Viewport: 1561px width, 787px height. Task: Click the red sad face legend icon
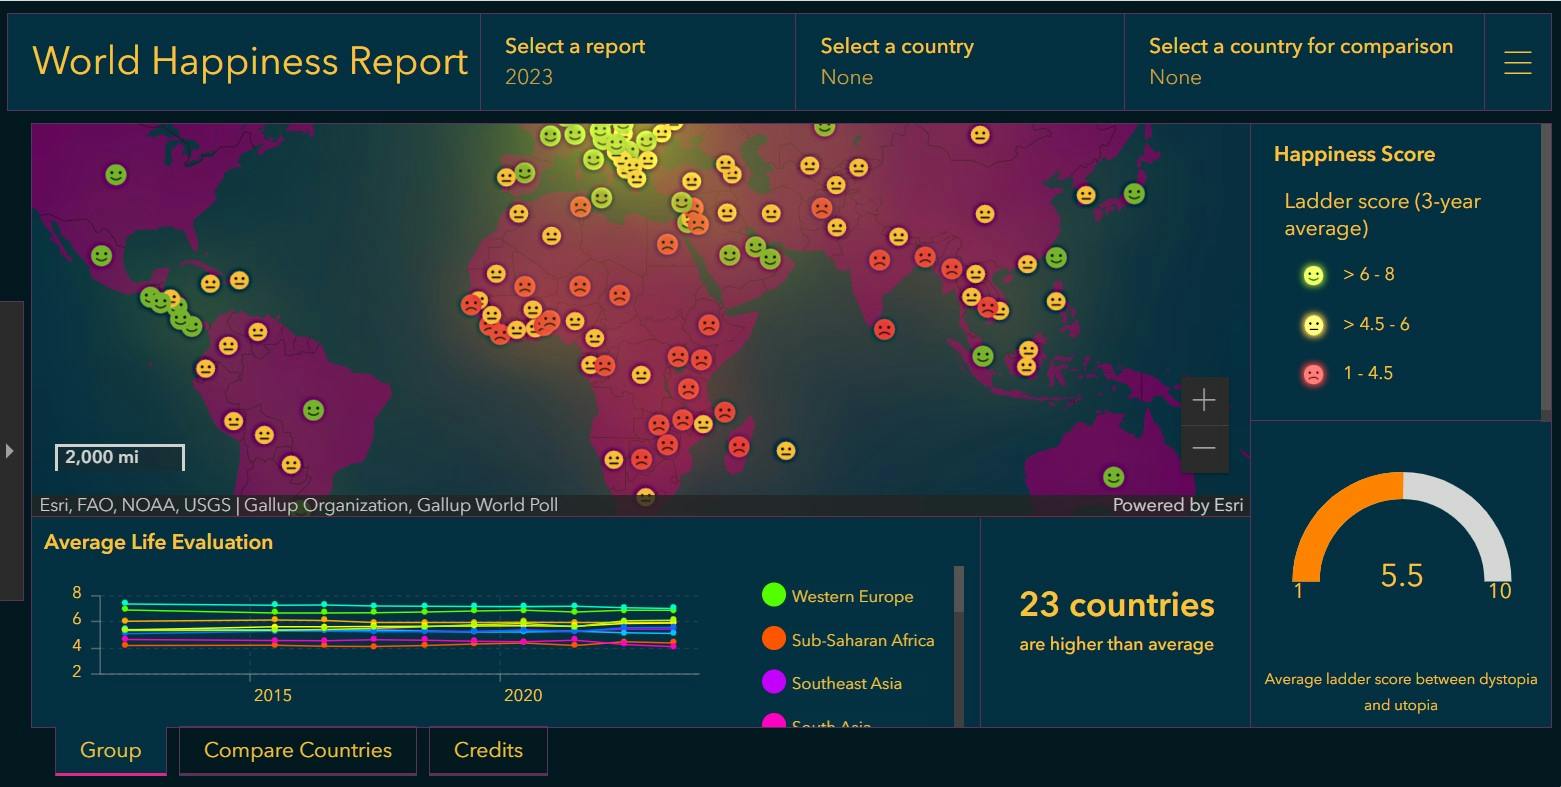click(x=1313, y=374)
